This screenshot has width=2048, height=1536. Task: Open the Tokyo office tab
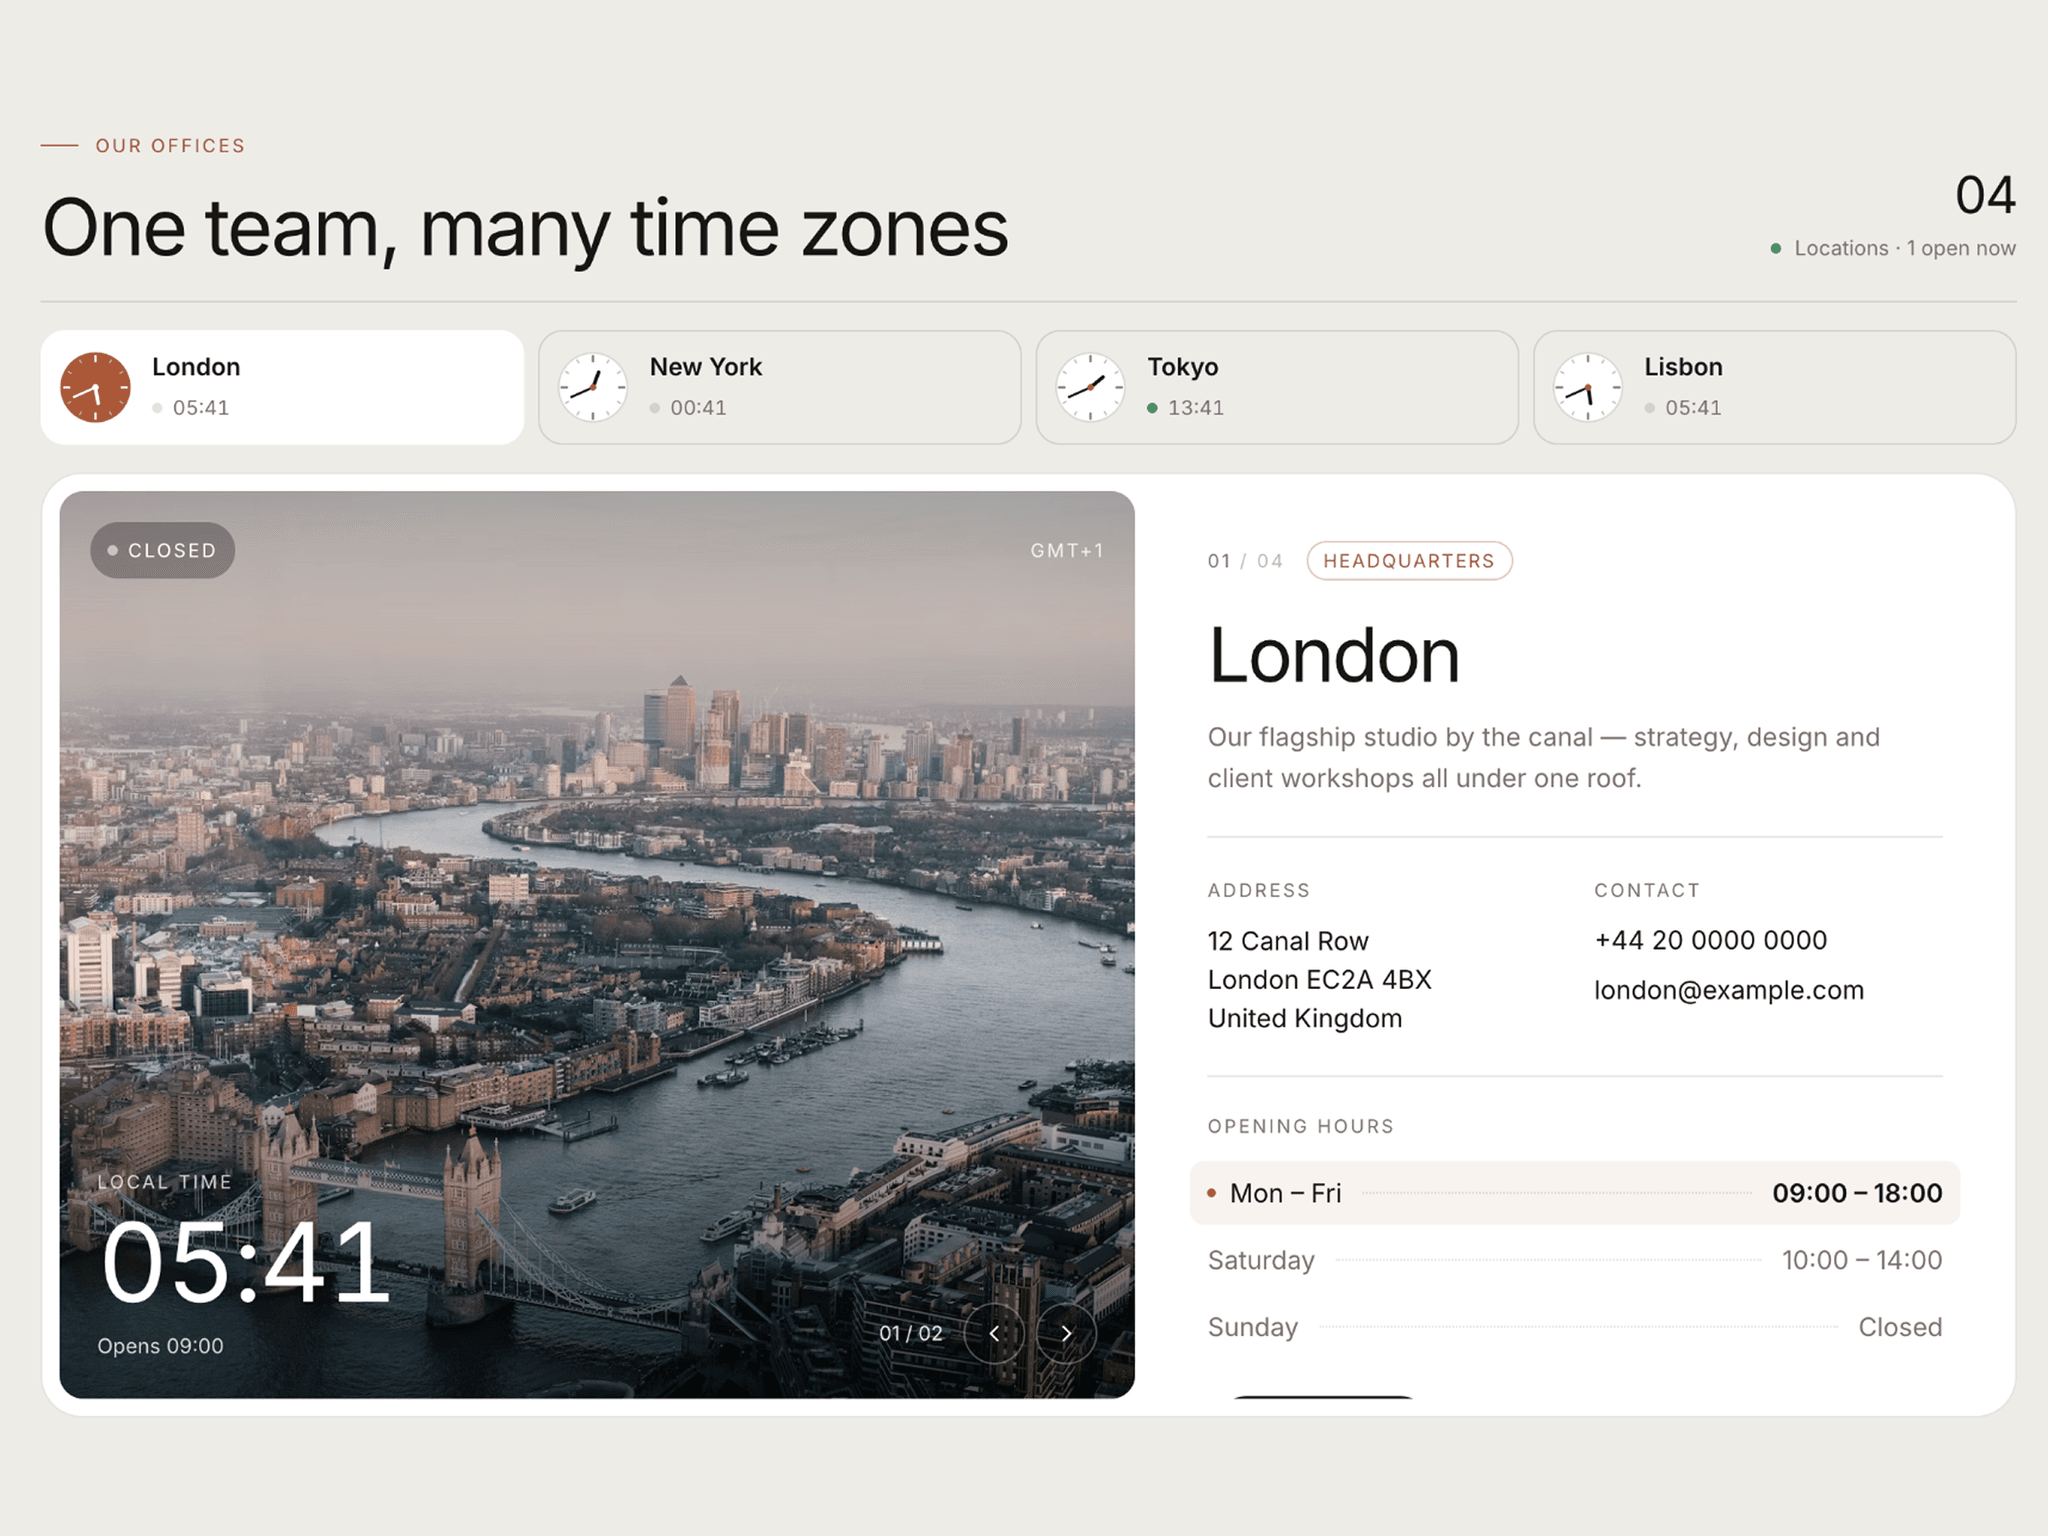[x=1277, y=387]
